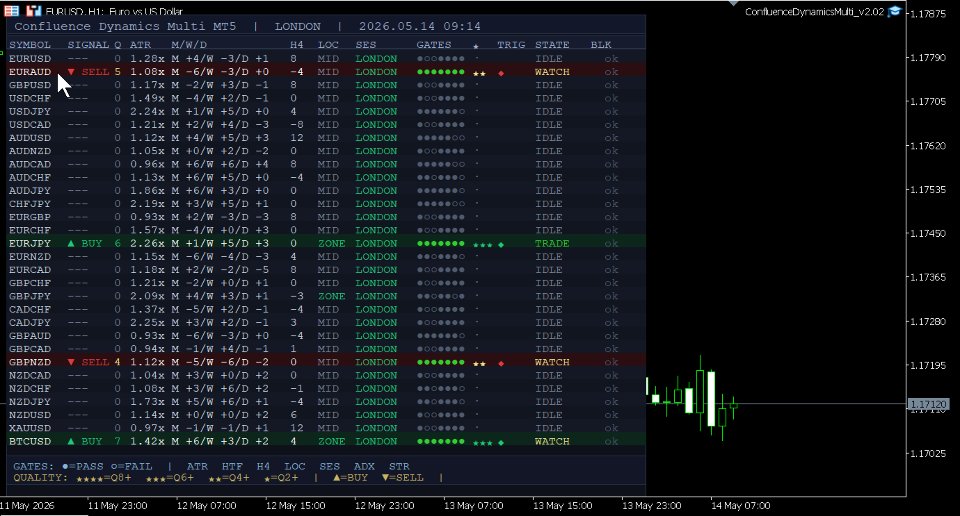
Task: Click the ConfluenceDynamicsMulti expert advisor hat icon
Action: point(894,11)
